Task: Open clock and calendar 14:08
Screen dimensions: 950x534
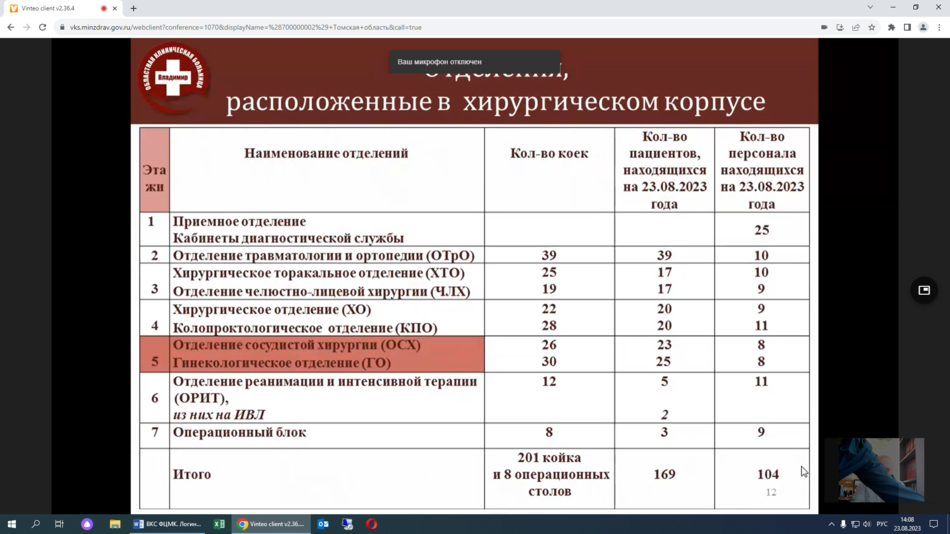Action: [907, 524]
